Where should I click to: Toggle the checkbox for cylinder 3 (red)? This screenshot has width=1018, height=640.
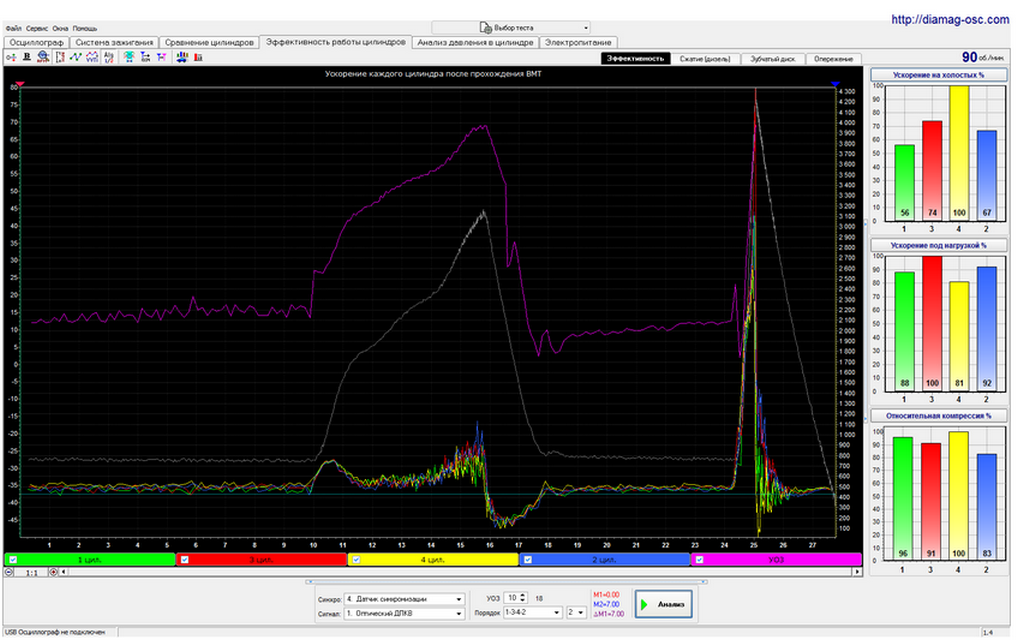click(x=184, y=560)
